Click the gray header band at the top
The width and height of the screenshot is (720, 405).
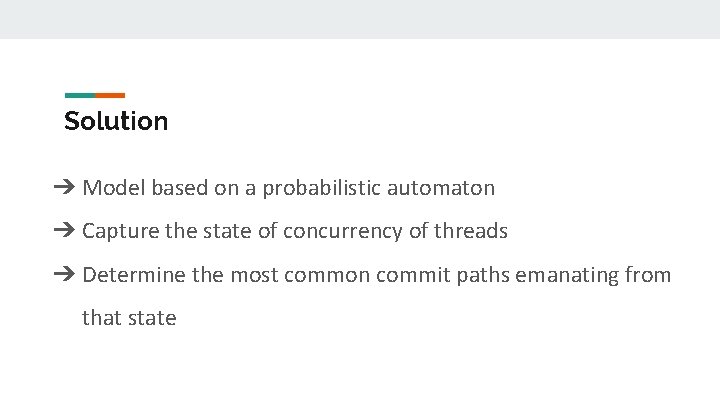coord(360,19)
